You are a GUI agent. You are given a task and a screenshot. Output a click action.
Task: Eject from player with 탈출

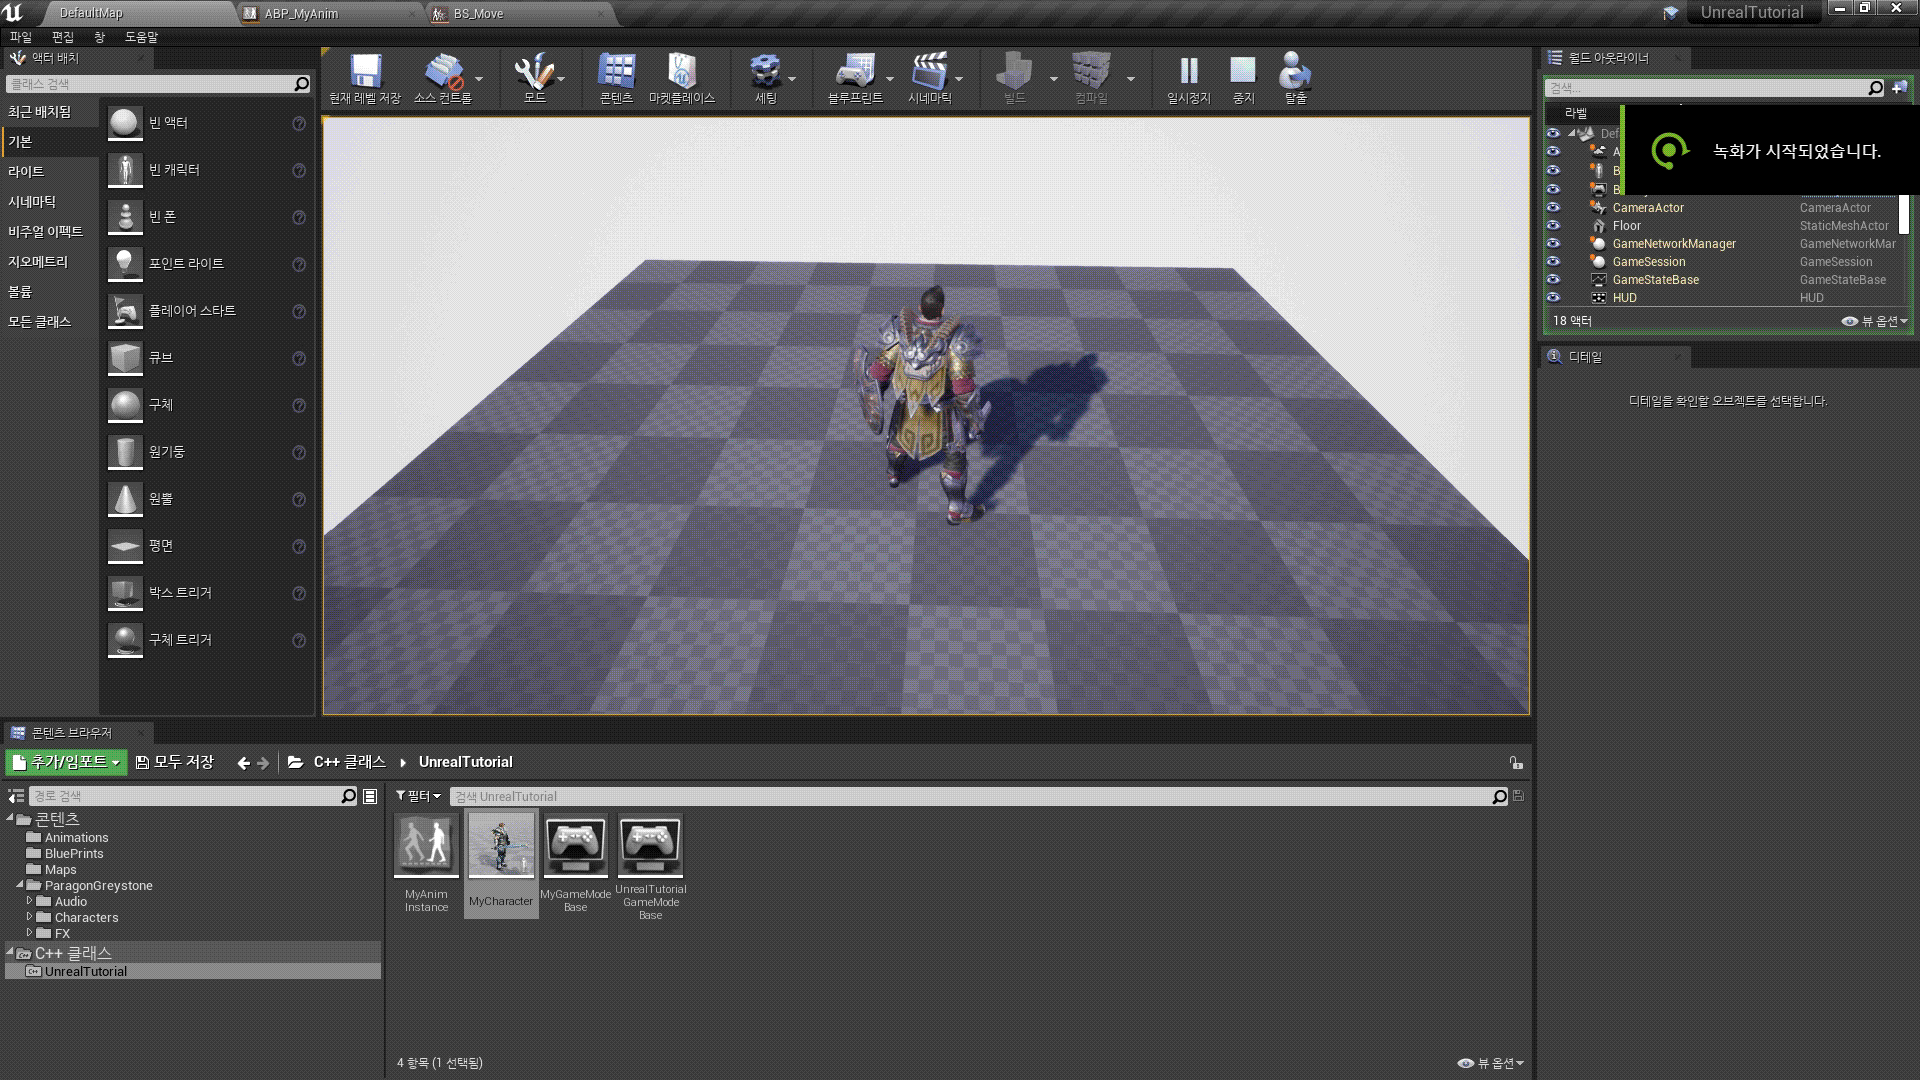(x=1296, y=78)
